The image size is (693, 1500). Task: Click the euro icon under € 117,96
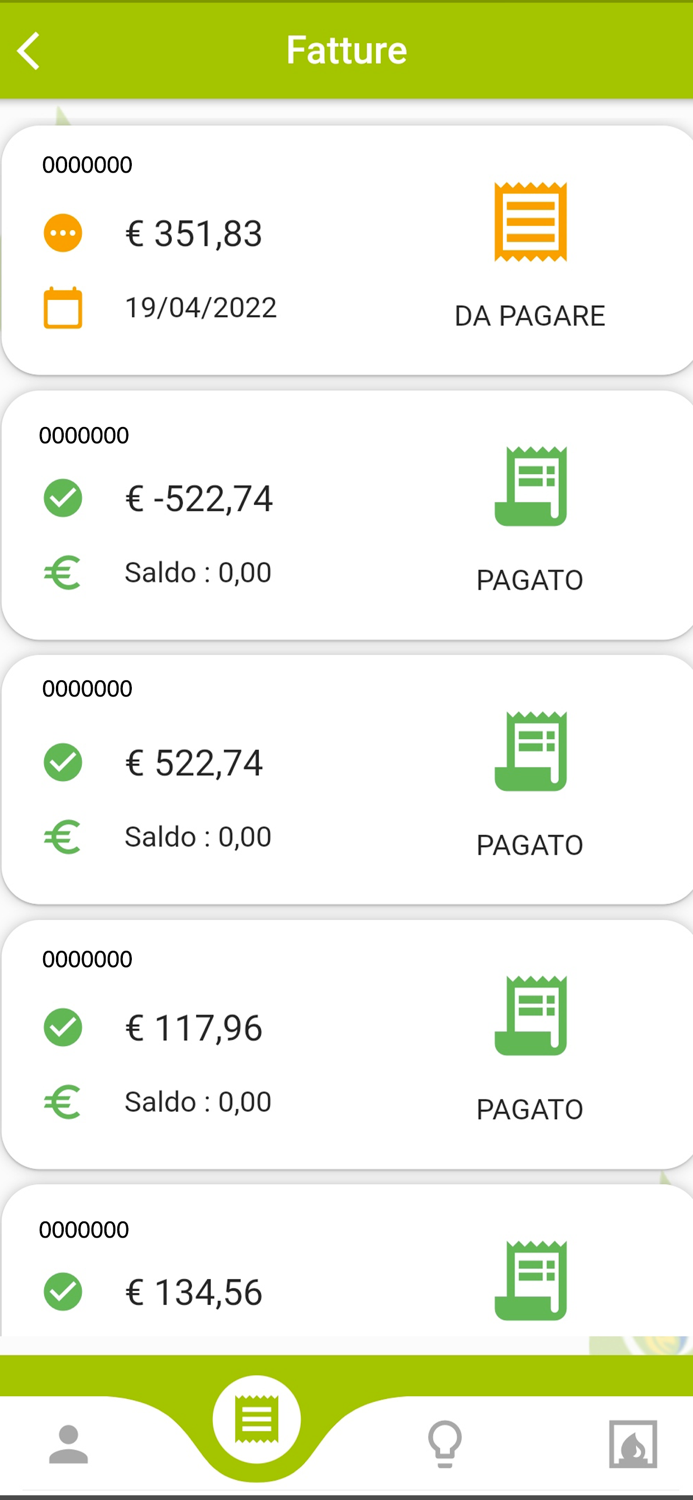(x=63, y=1102)
